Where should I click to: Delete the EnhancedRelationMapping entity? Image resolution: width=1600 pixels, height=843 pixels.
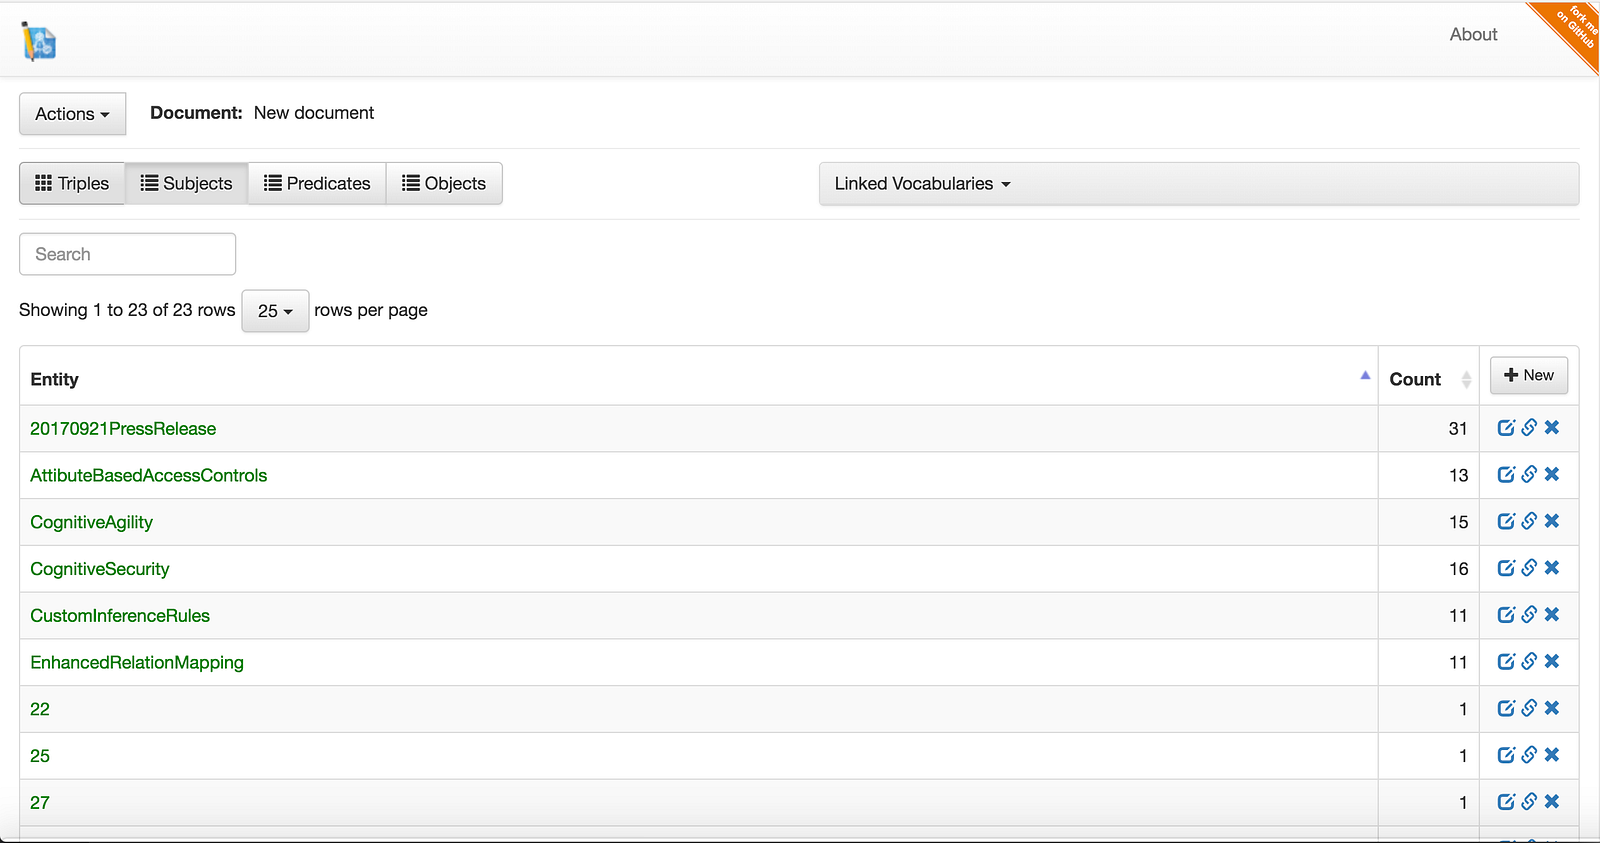click(1552, 662)
